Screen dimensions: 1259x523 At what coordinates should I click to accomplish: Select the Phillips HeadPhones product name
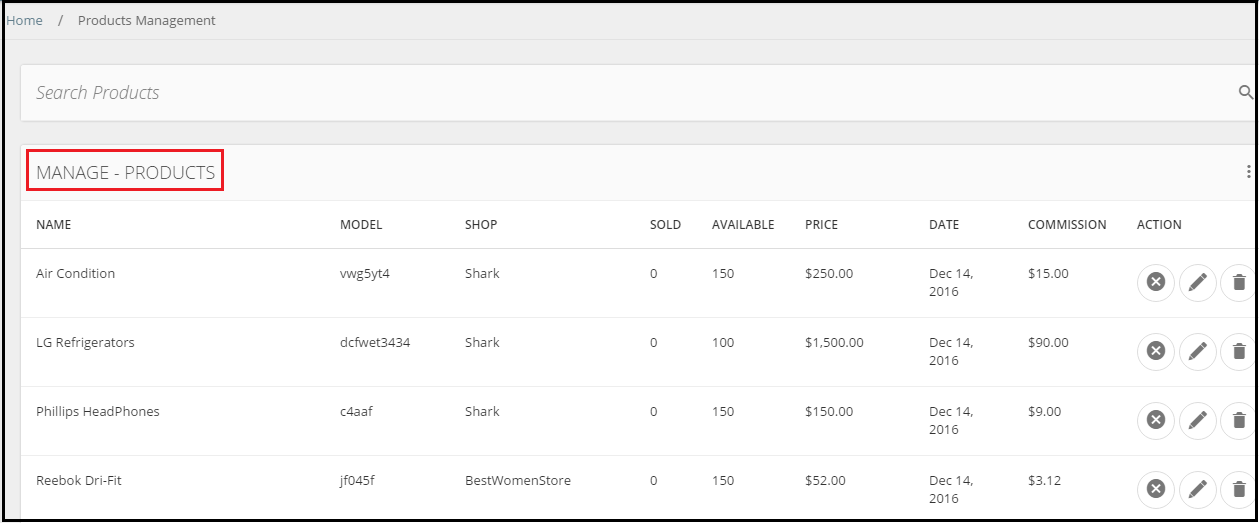point(98,412)
